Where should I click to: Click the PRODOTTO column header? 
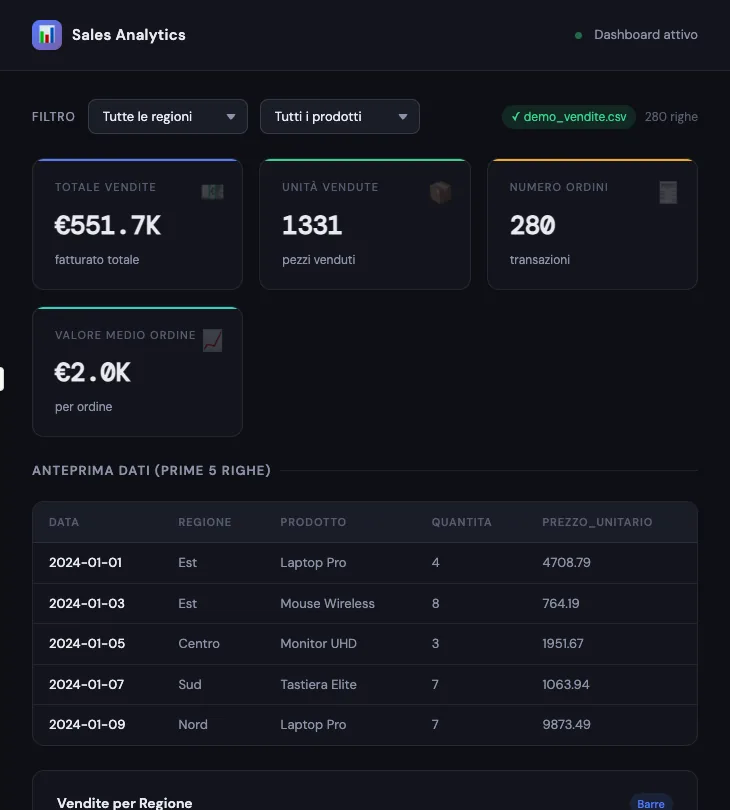pyautogui.click(x=314, y=522)
